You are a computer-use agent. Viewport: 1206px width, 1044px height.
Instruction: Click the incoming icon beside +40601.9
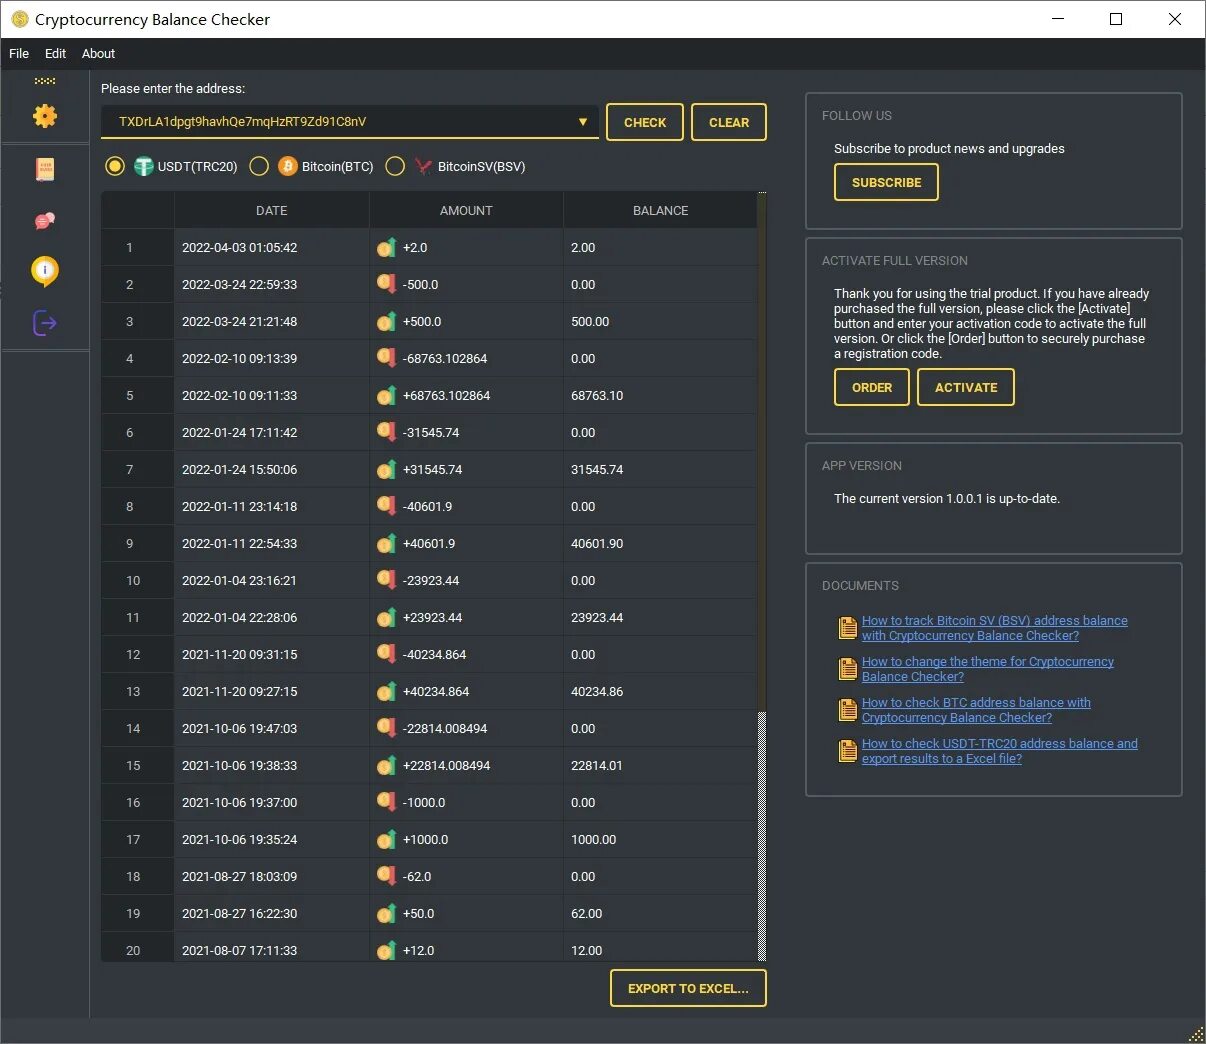point(386,543)
